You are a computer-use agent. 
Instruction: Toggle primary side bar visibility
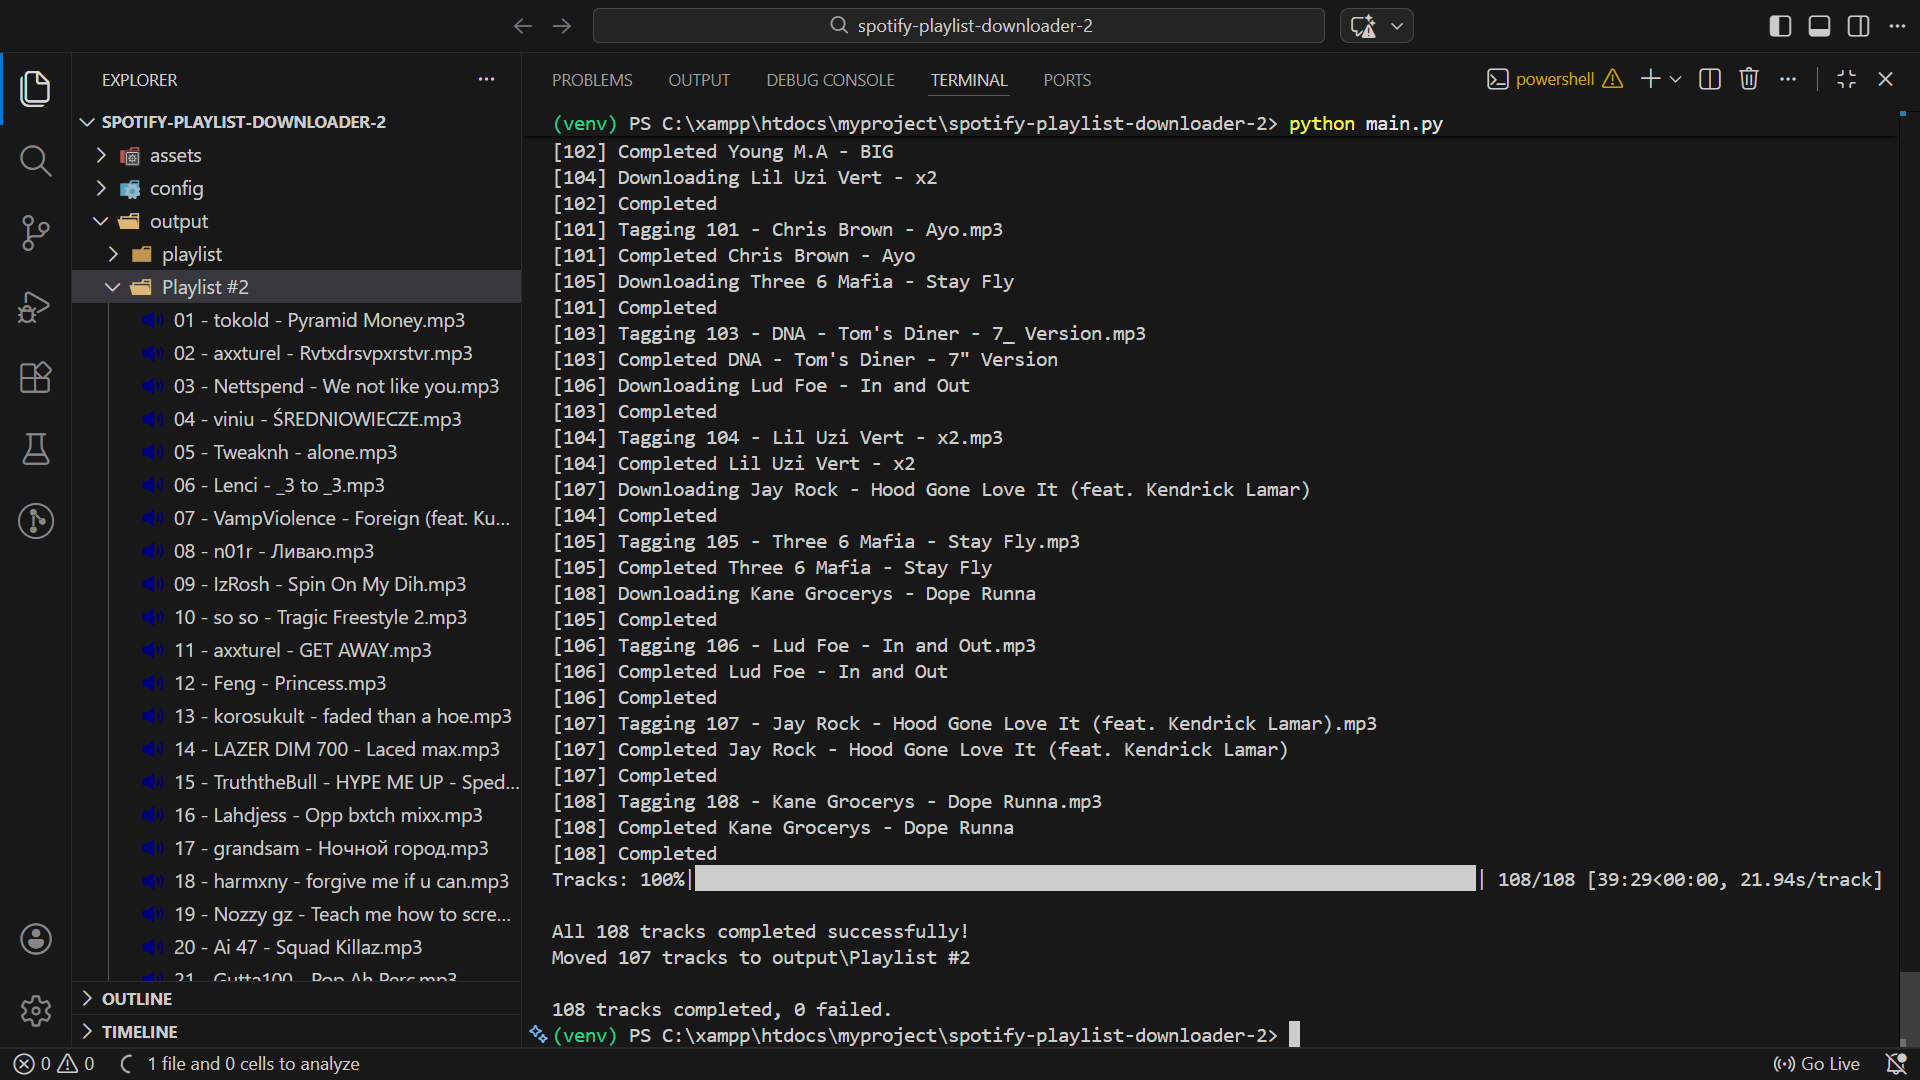pos(1780,26)
